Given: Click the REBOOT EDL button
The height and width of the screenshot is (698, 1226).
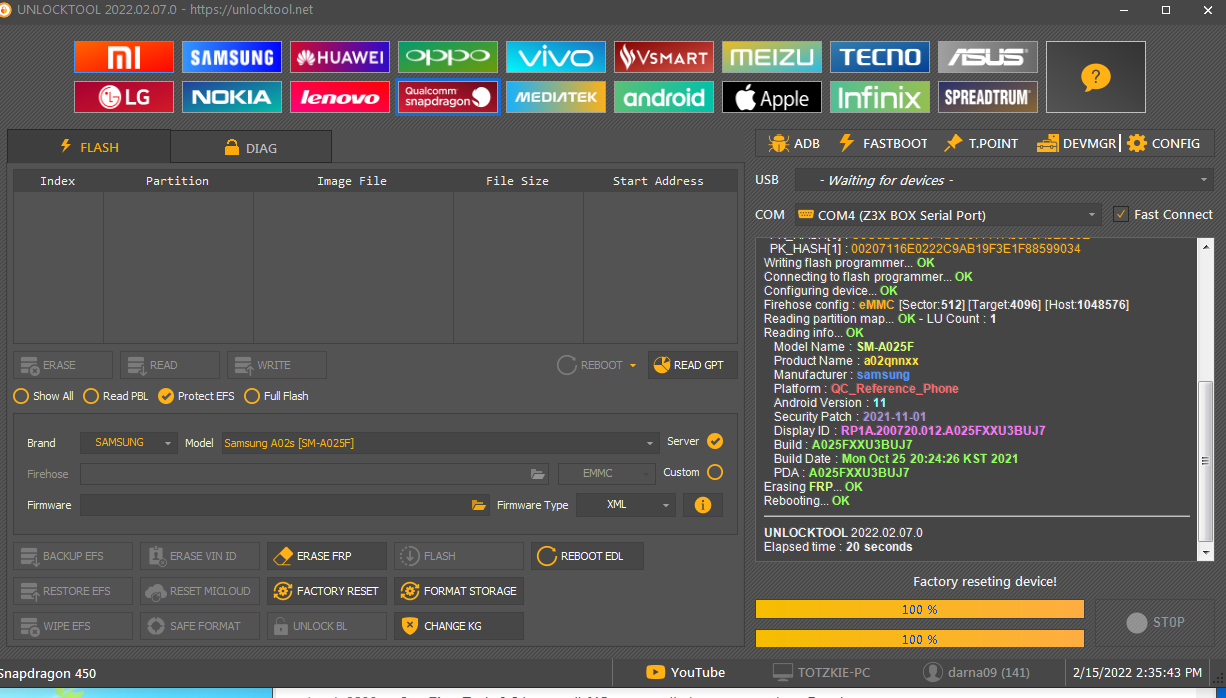Looking at the screenshot, I should pos(588,556).
